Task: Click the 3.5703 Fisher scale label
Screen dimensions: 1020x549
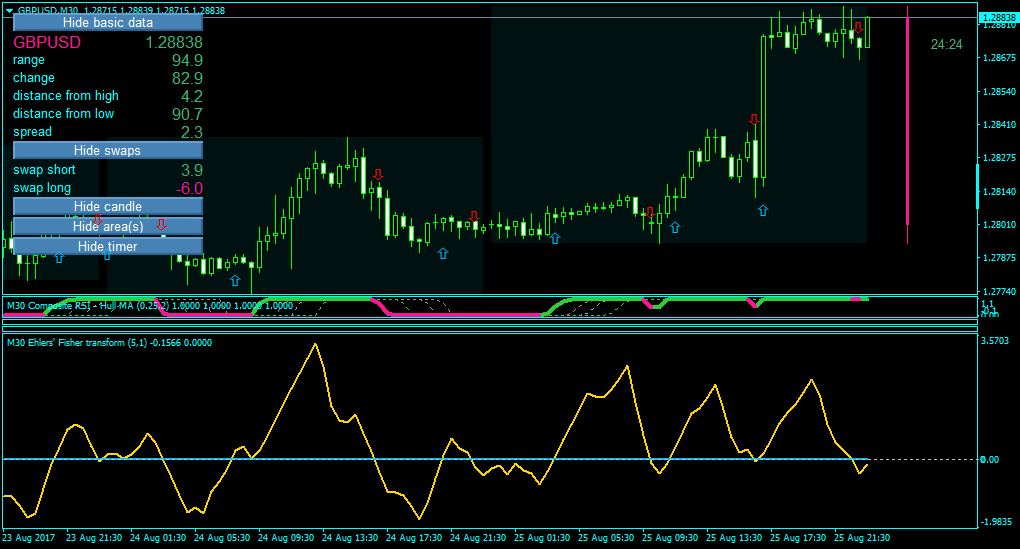Action: tap(995, 341)
